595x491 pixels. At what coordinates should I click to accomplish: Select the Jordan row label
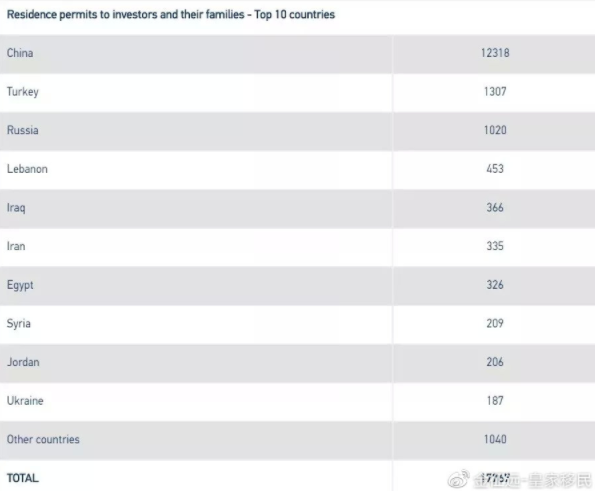[x=23, y=362]
